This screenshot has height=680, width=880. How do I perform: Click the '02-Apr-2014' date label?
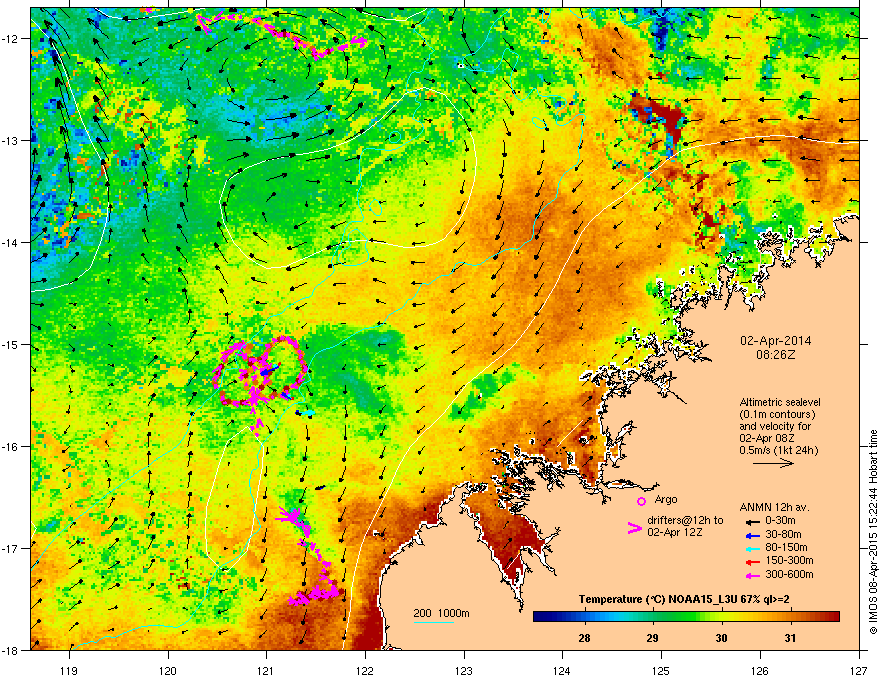tap(776, 341)
